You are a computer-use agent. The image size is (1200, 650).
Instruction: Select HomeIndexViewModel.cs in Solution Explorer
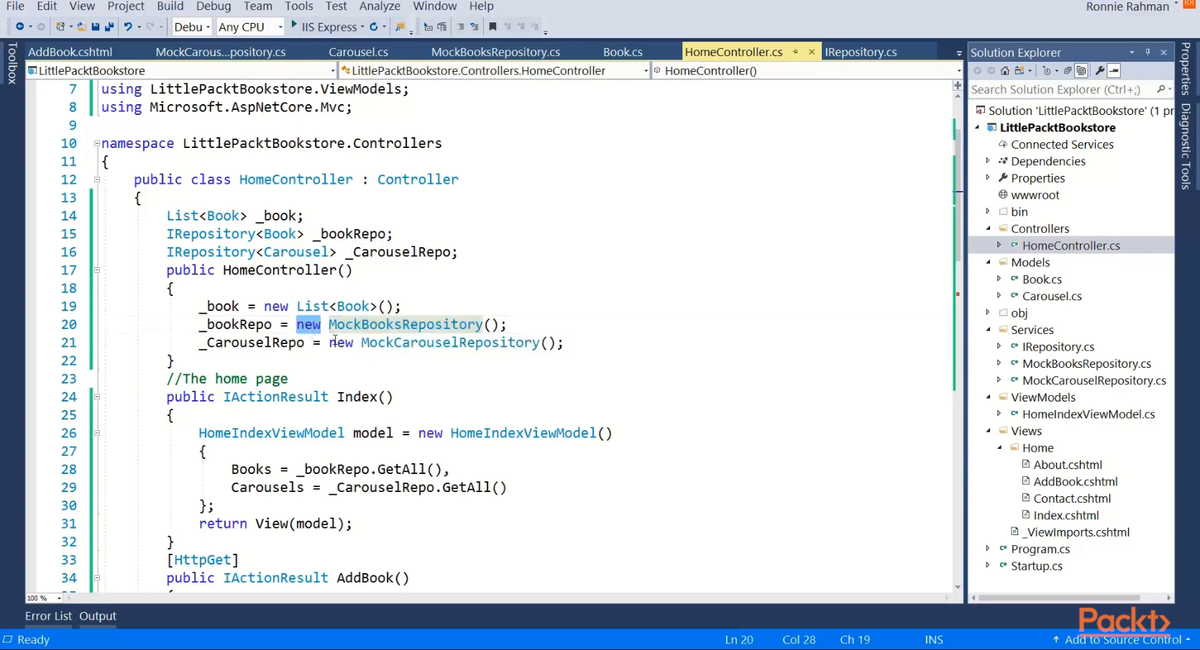pyautogui.click(x=1088, y=414)
